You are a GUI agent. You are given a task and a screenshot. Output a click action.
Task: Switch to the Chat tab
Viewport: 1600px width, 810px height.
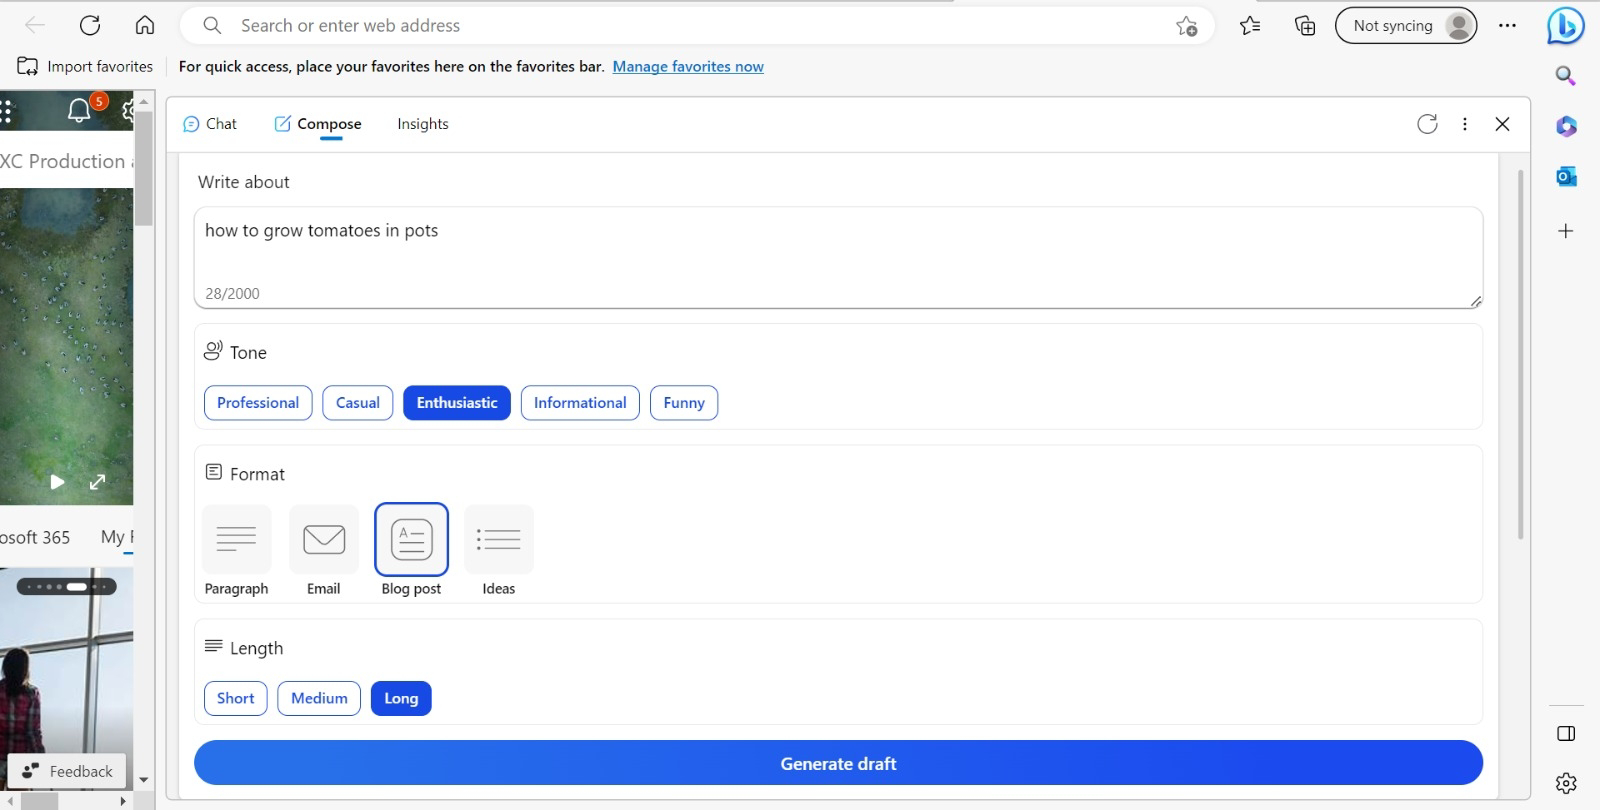point(210,124)
